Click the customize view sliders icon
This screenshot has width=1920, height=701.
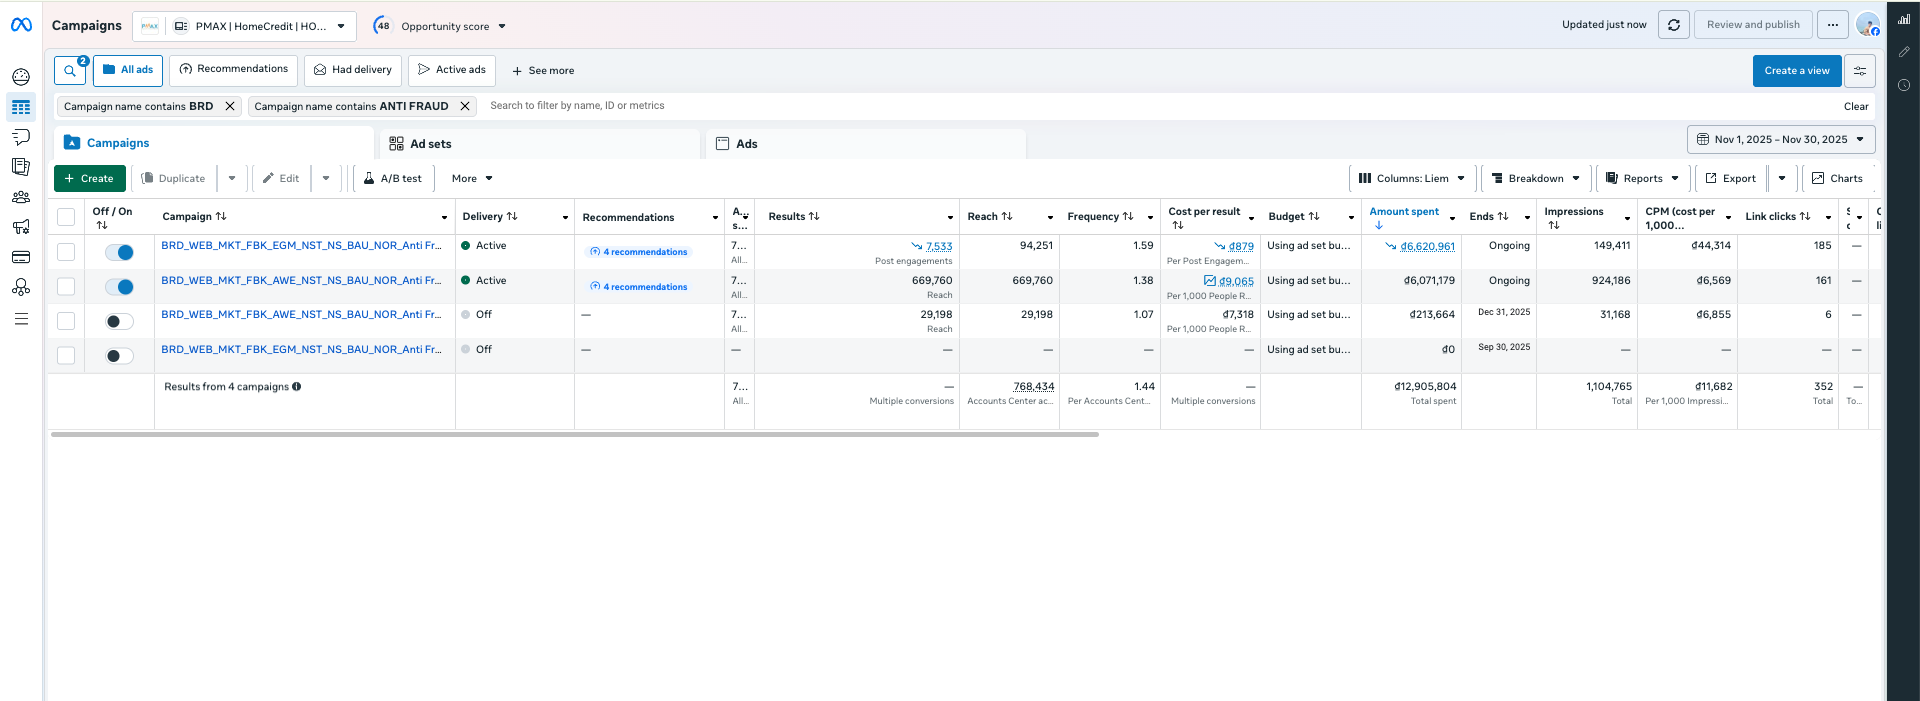(x=1859, y=71)
